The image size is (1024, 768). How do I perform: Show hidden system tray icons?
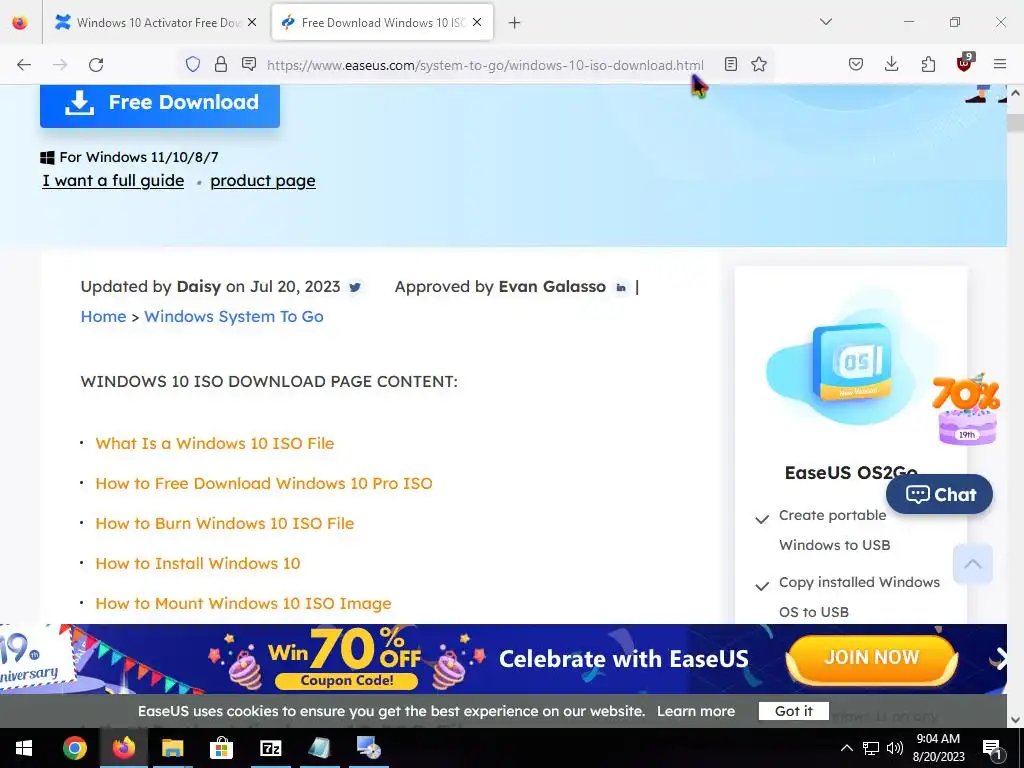(x=846, y=748)
